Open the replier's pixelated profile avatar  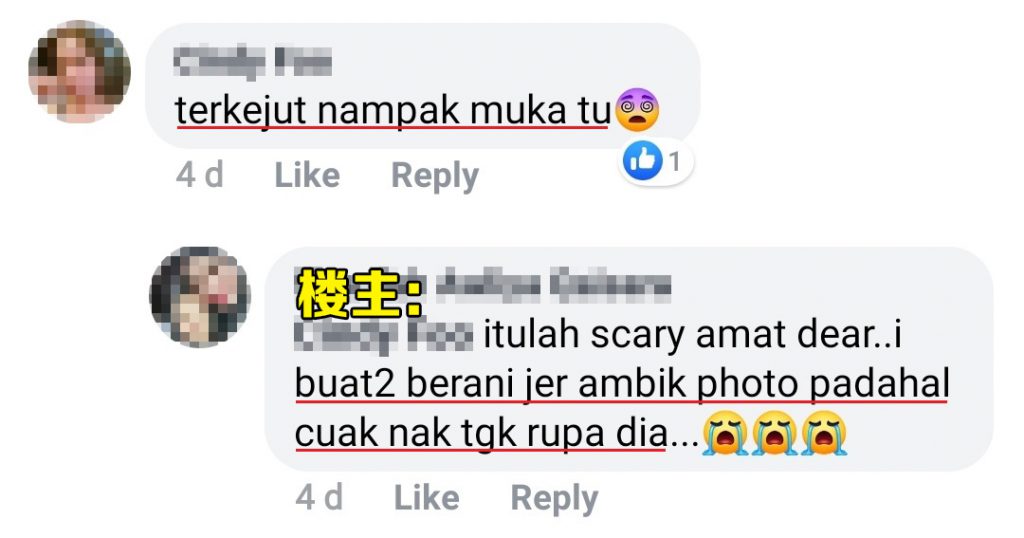point(200,296)
